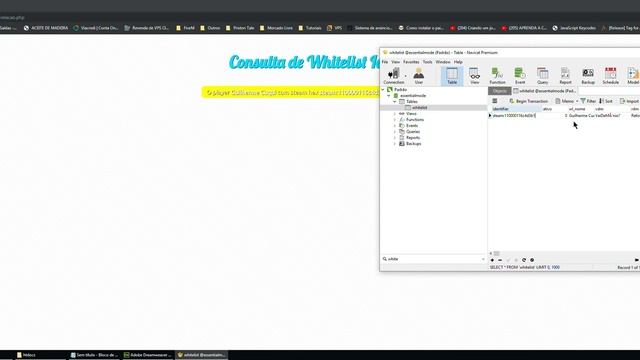Open the Help menu in Navicat
This screenshot has height=360, width=640.
tap(458, 62)
